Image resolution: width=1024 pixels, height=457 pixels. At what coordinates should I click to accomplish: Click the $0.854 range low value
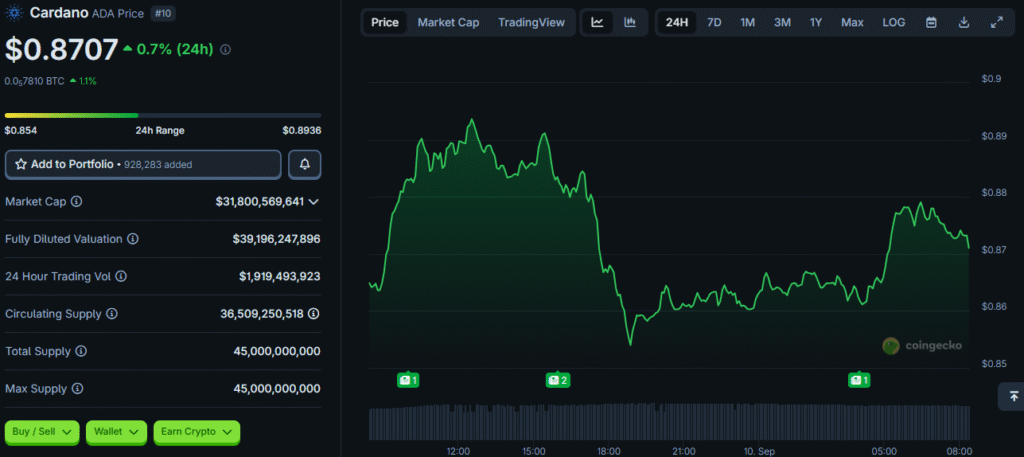(x=21, y=131)
